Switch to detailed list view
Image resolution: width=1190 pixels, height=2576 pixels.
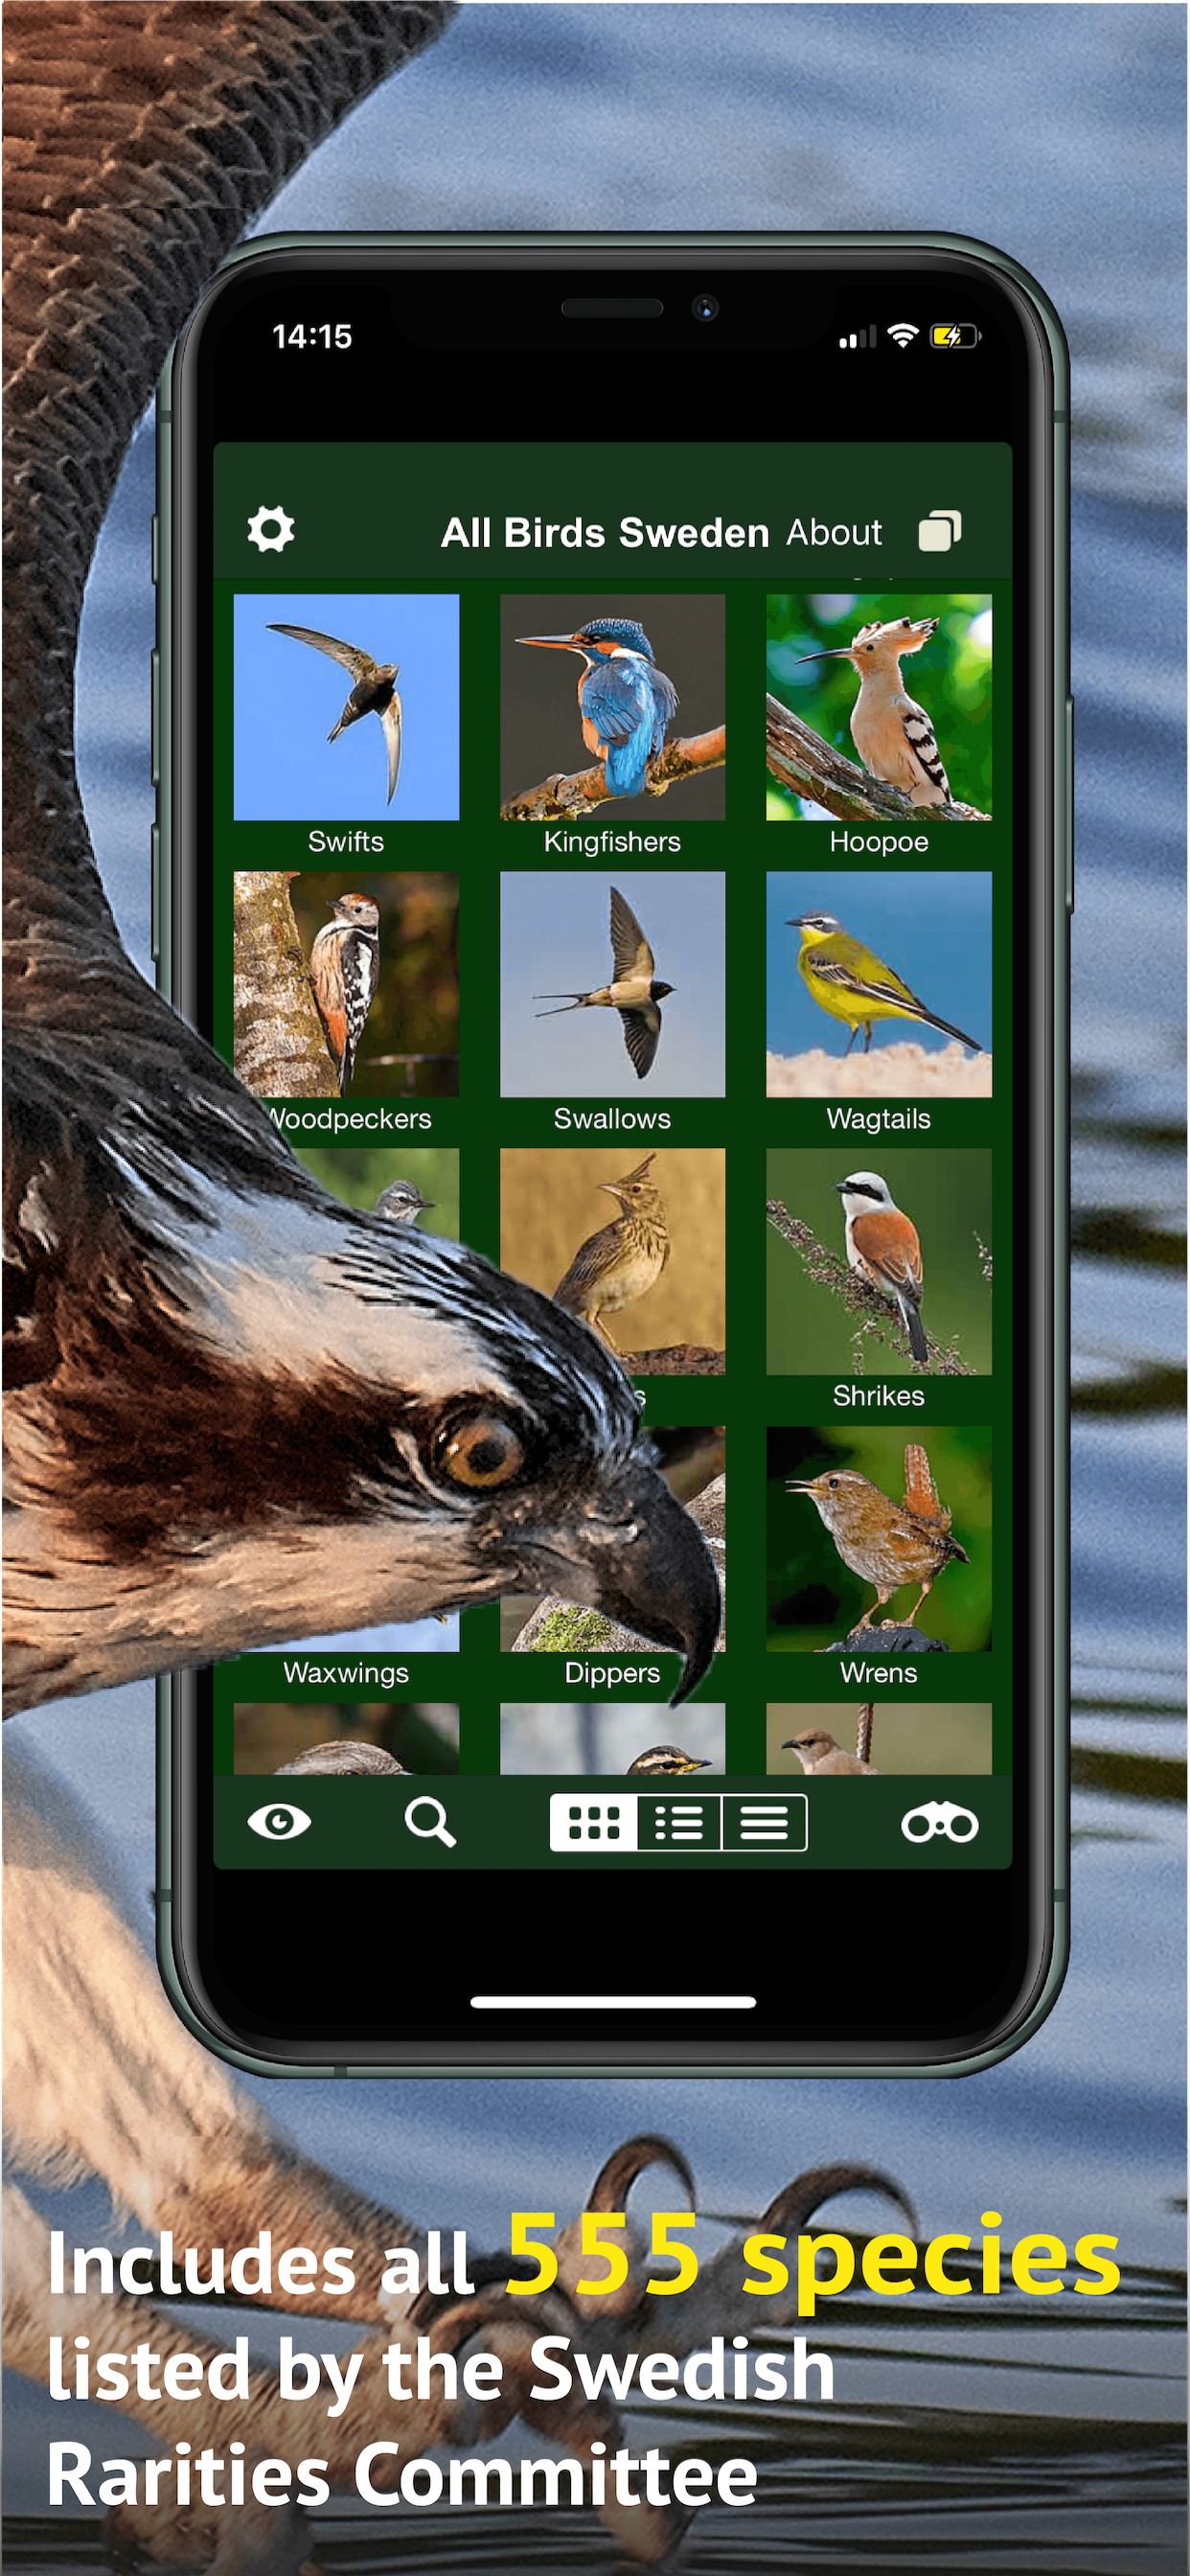coord(679,1823)
